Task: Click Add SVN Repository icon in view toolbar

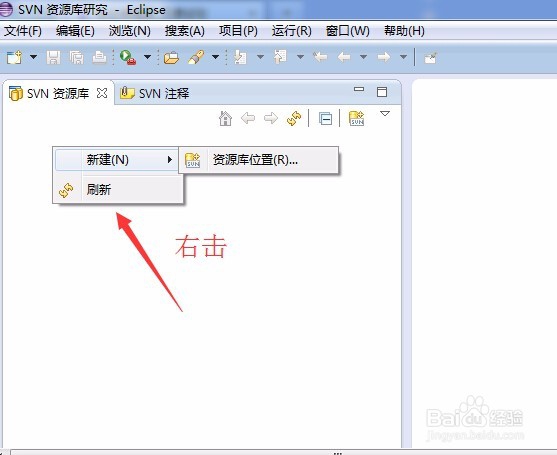Action: [357, 119]
